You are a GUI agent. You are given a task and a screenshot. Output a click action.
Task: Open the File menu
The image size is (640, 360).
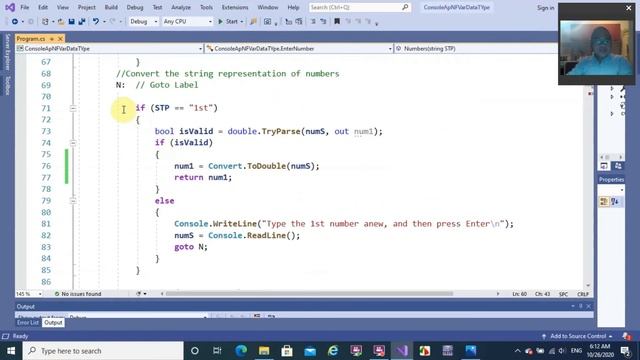[x=25, y=7]
